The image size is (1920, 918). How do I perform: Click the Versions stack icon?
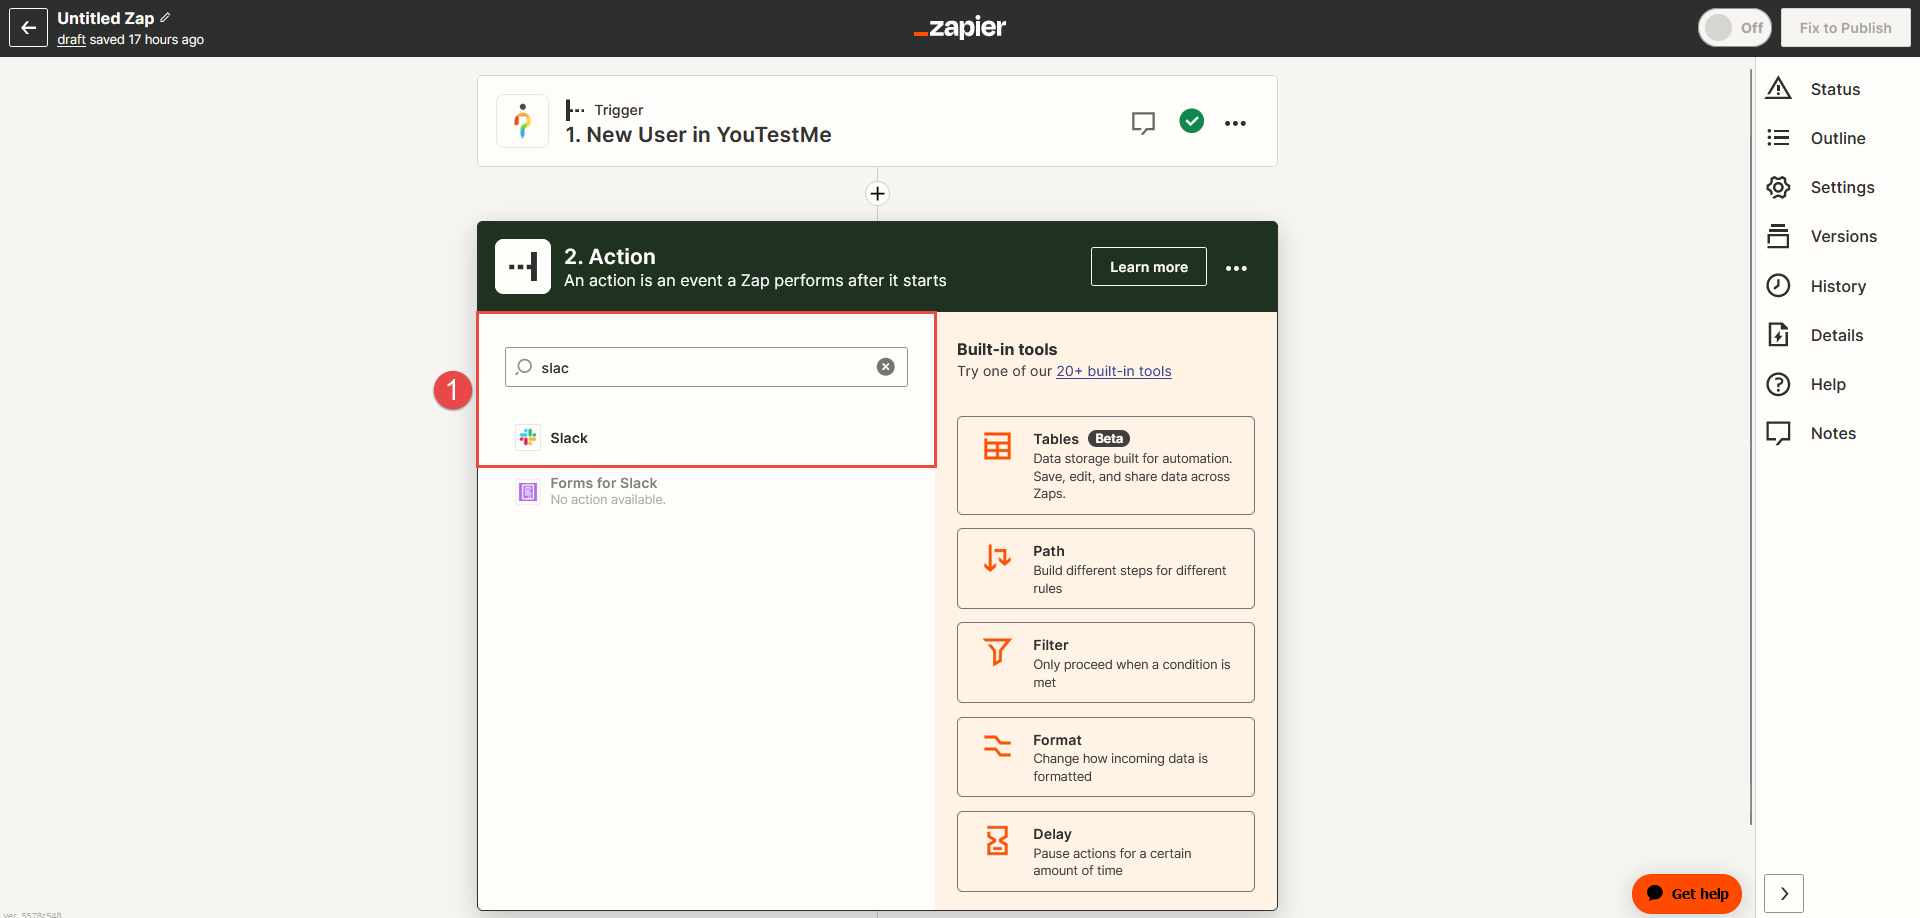pyautogui.click(x=1778, y=236)
